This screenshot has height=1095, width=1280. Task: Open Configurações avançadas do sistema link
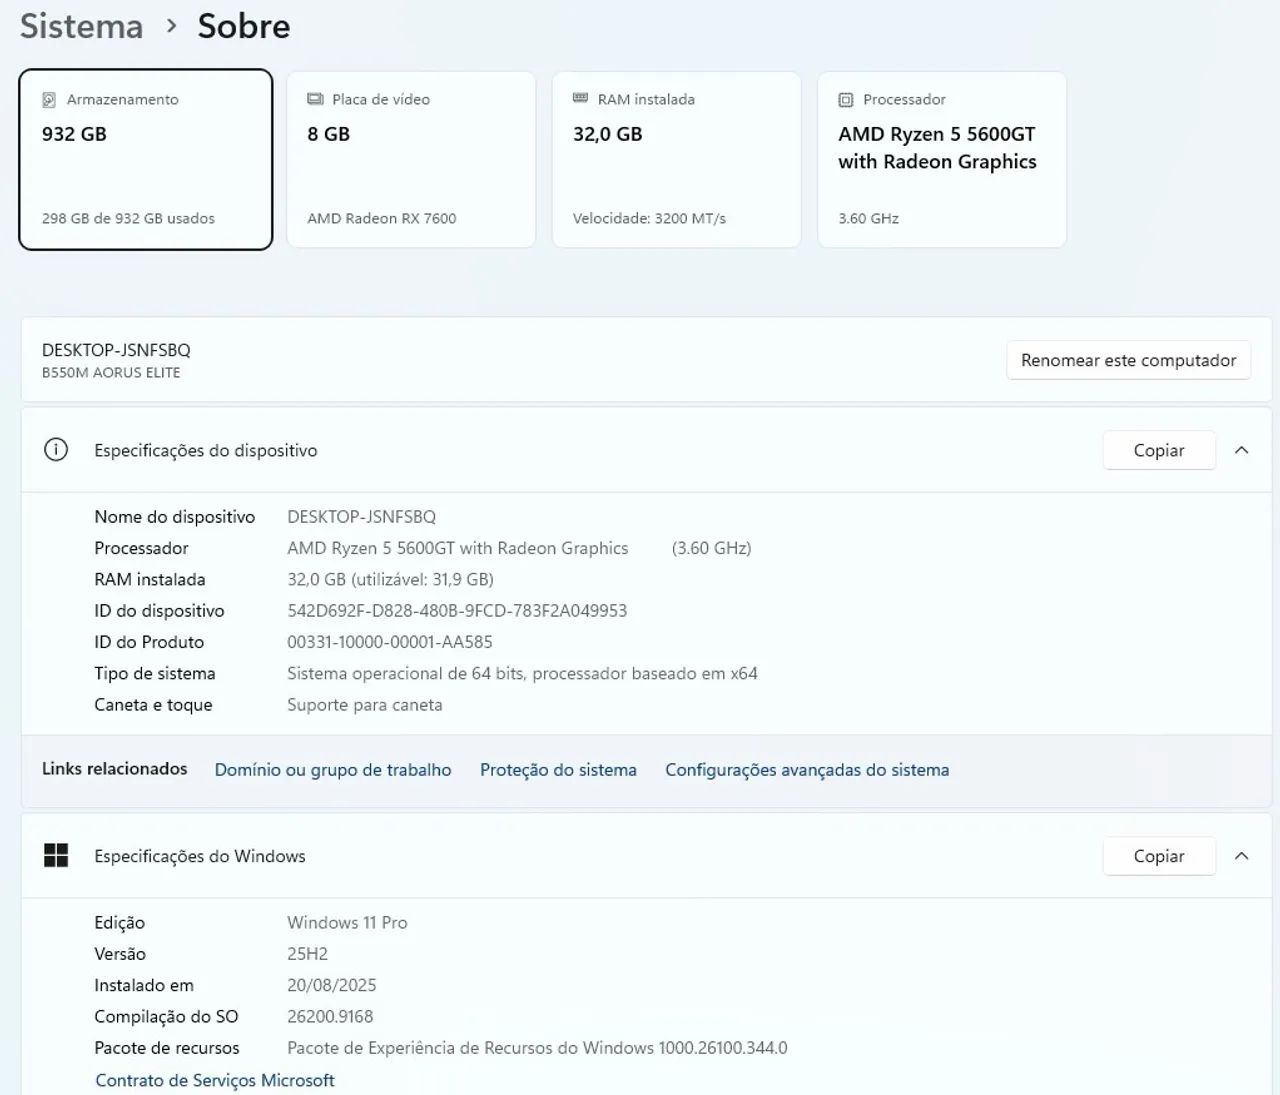click(x=807, y=770)
